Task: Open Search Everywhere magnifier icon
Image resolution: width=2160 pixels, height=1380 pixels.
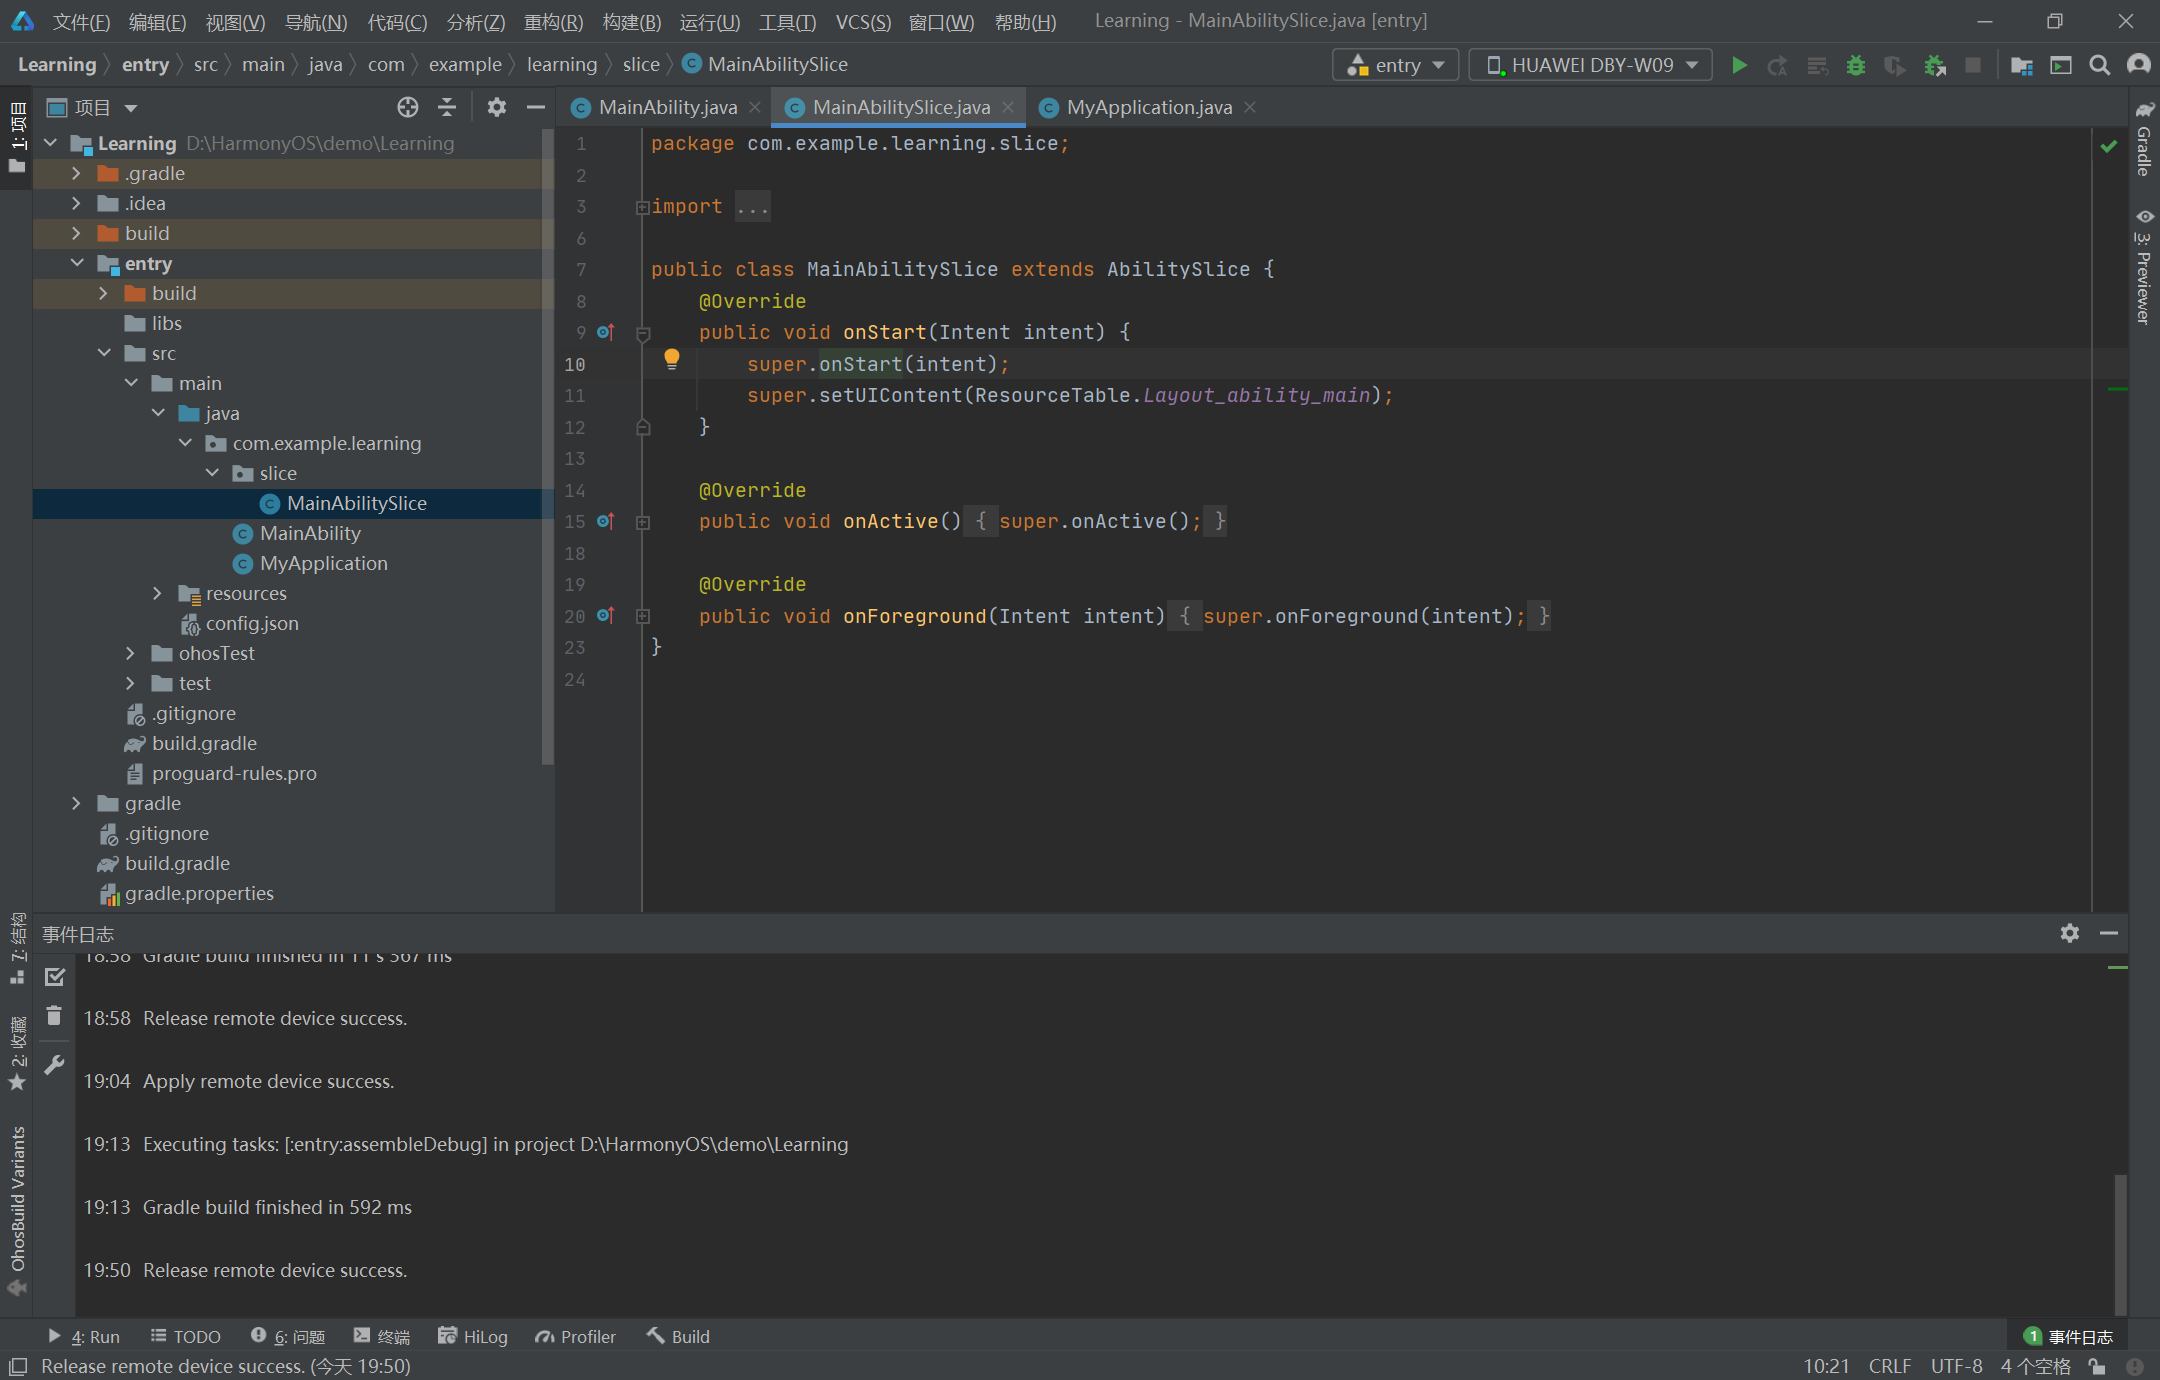Action: [x=2099, y=65]
